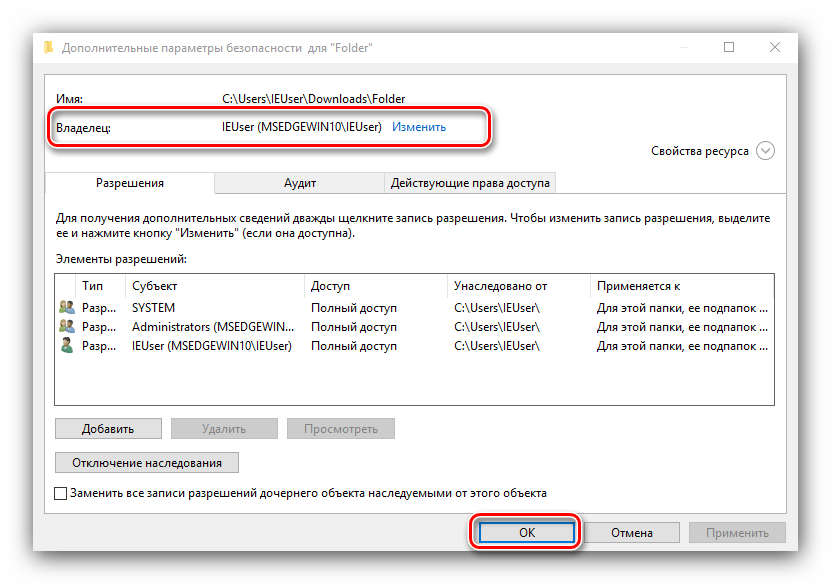Click the path C:\Users\IEUser\Downloads\Folder
This screenshot has width=831, height=584.
tap(313, 99)
